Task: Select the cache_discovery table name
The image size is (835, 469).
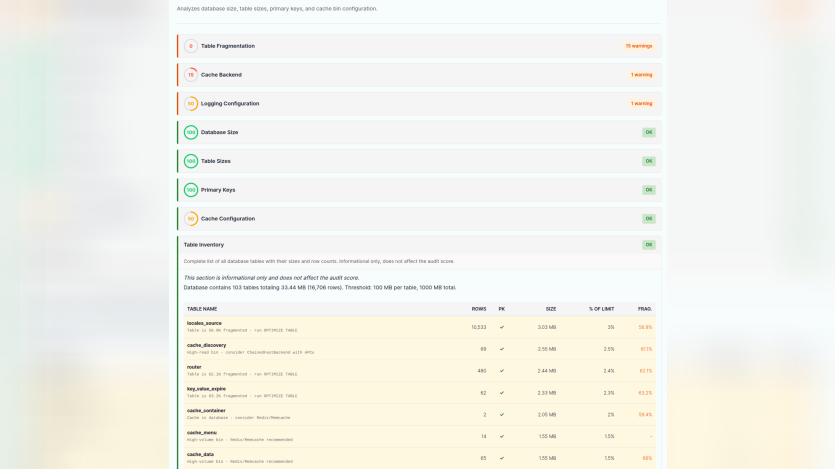Action: pyautogui.click(x=206, y=345)
